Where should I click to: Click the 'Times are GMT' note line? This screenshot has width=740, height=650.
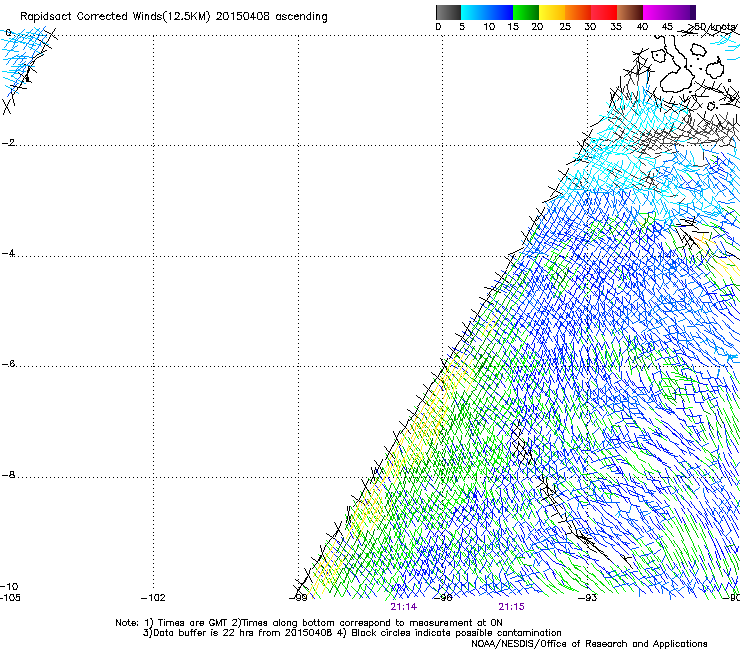pos(309,623)
